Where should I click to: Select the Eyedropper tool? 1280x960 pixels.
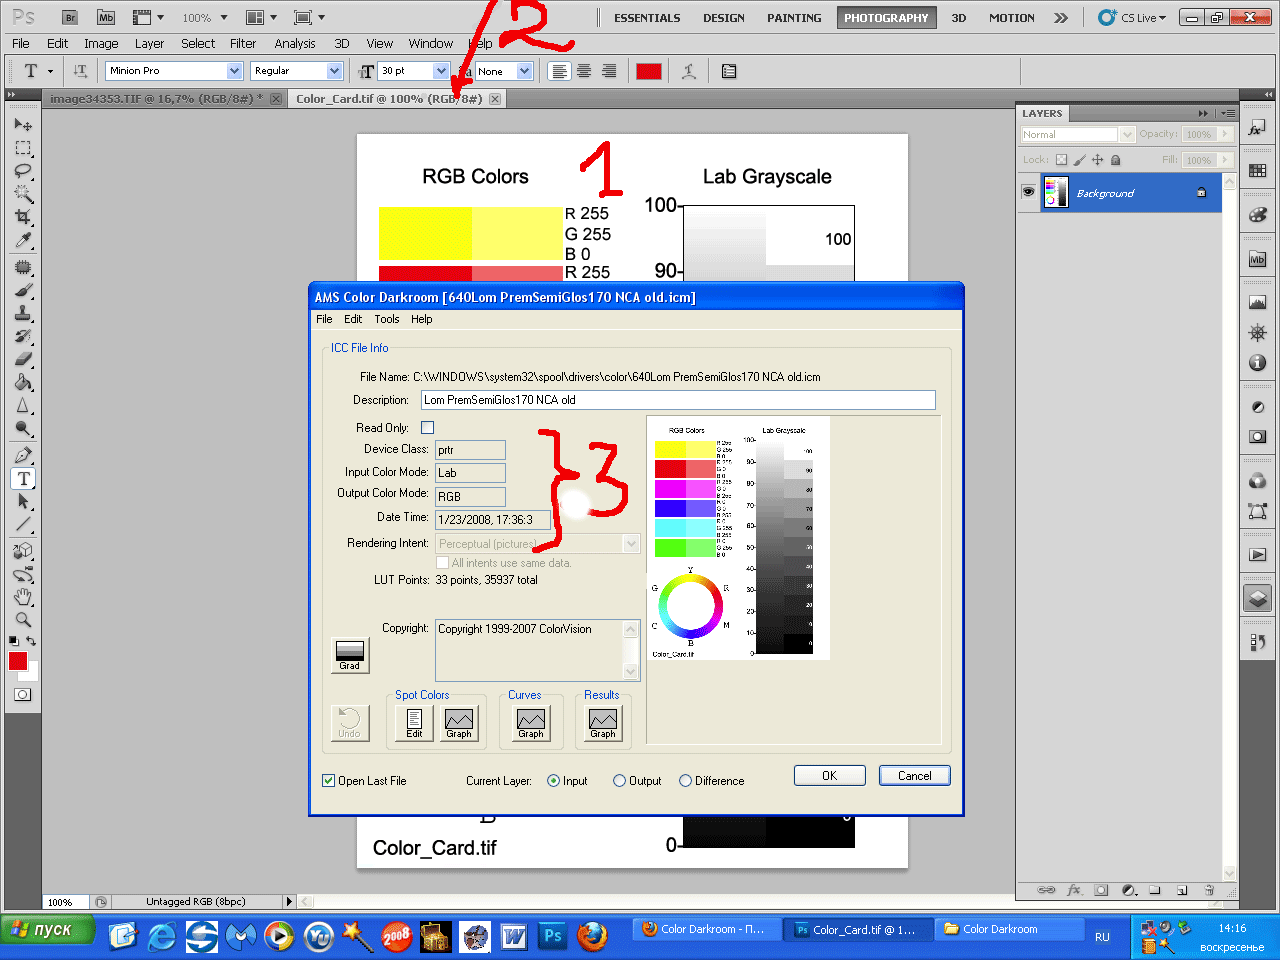23,240
